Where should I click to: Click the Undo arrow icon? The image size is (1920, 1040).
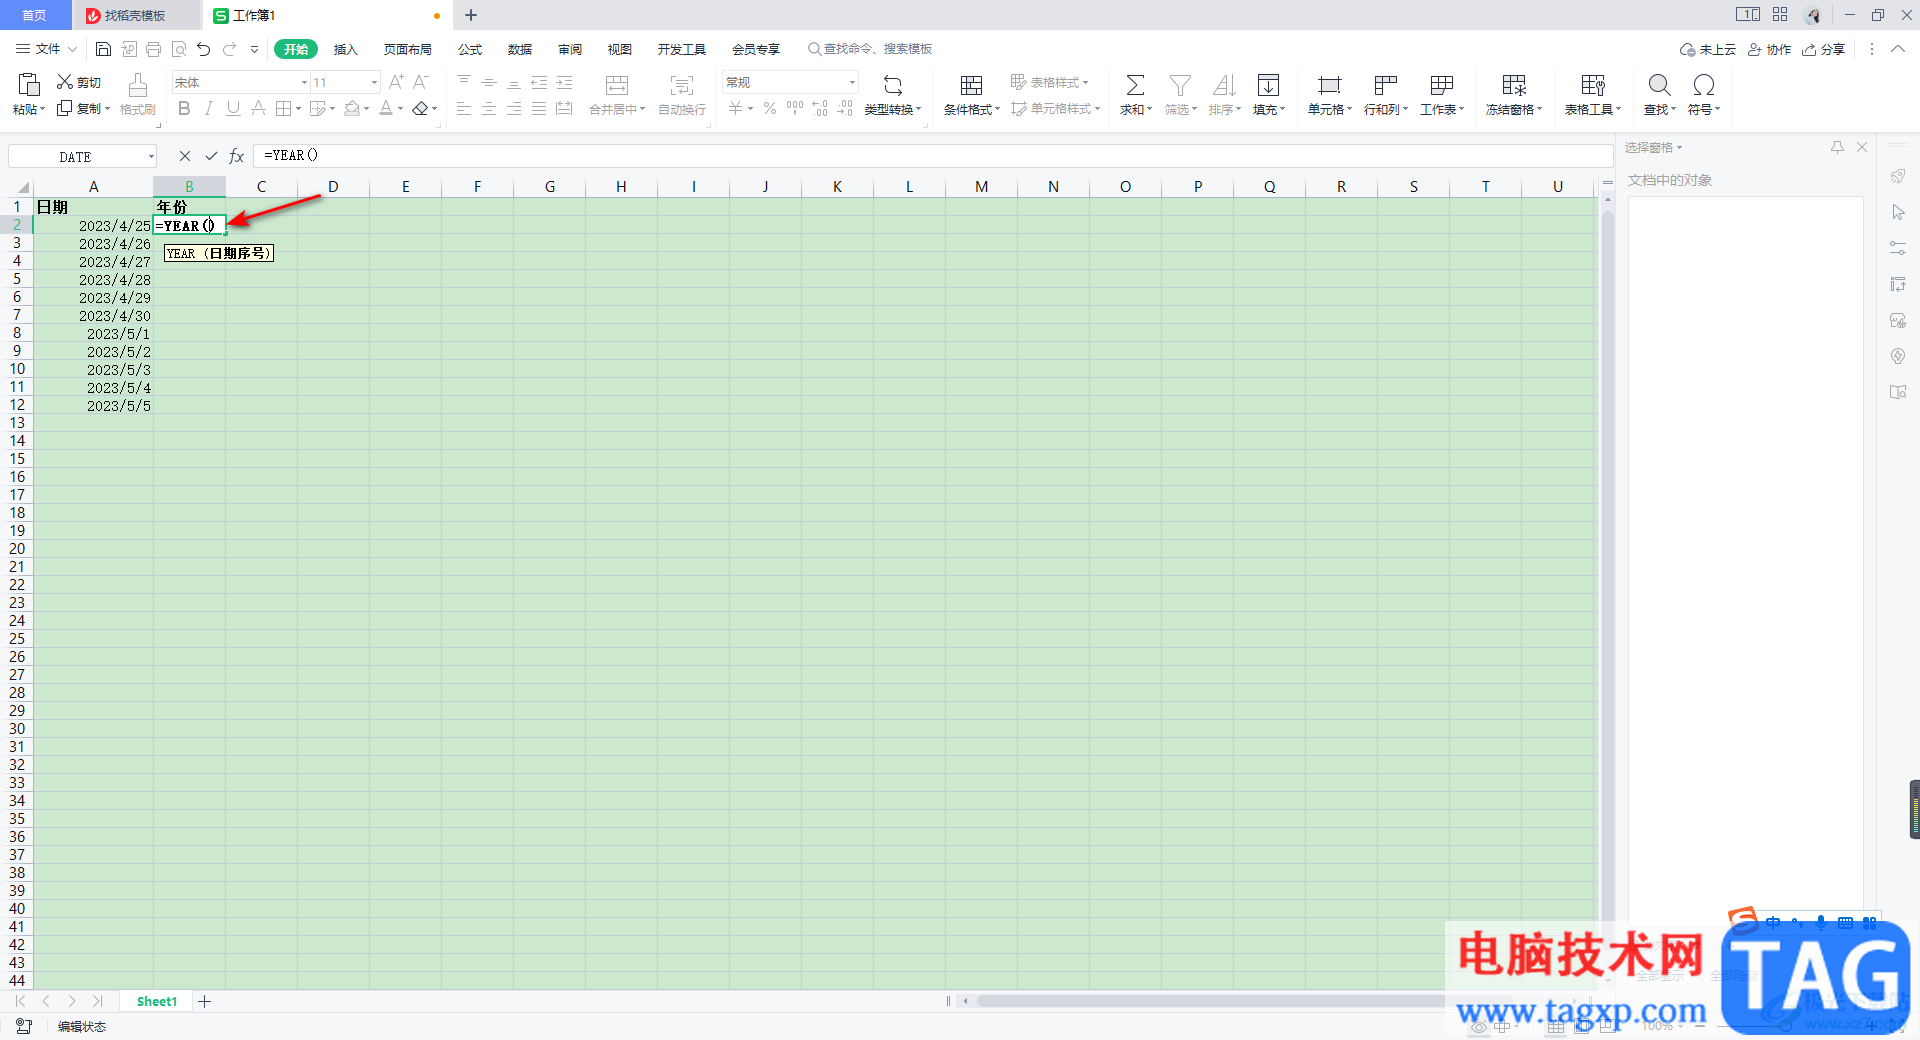(204, 49)
